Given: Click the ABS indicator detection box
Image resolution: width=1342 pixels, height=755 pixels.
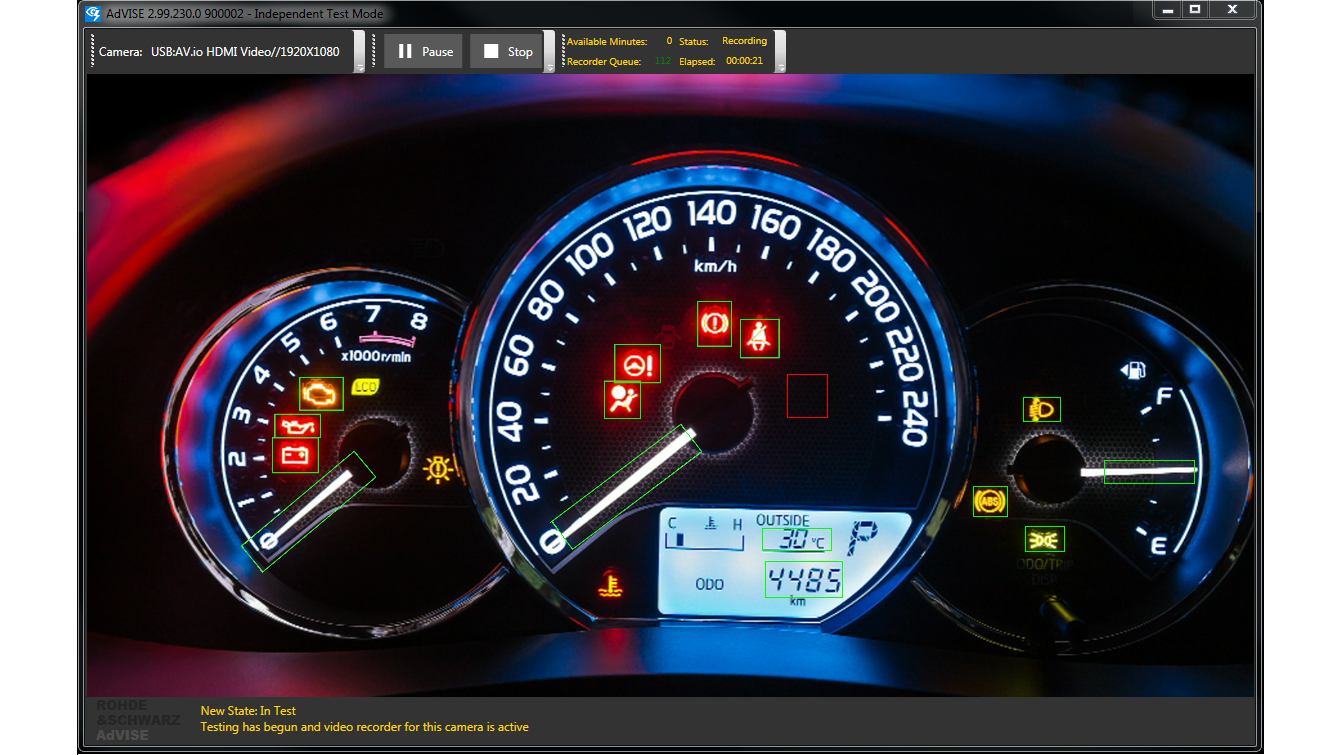Looking at the screenshot, I should 990,502.
